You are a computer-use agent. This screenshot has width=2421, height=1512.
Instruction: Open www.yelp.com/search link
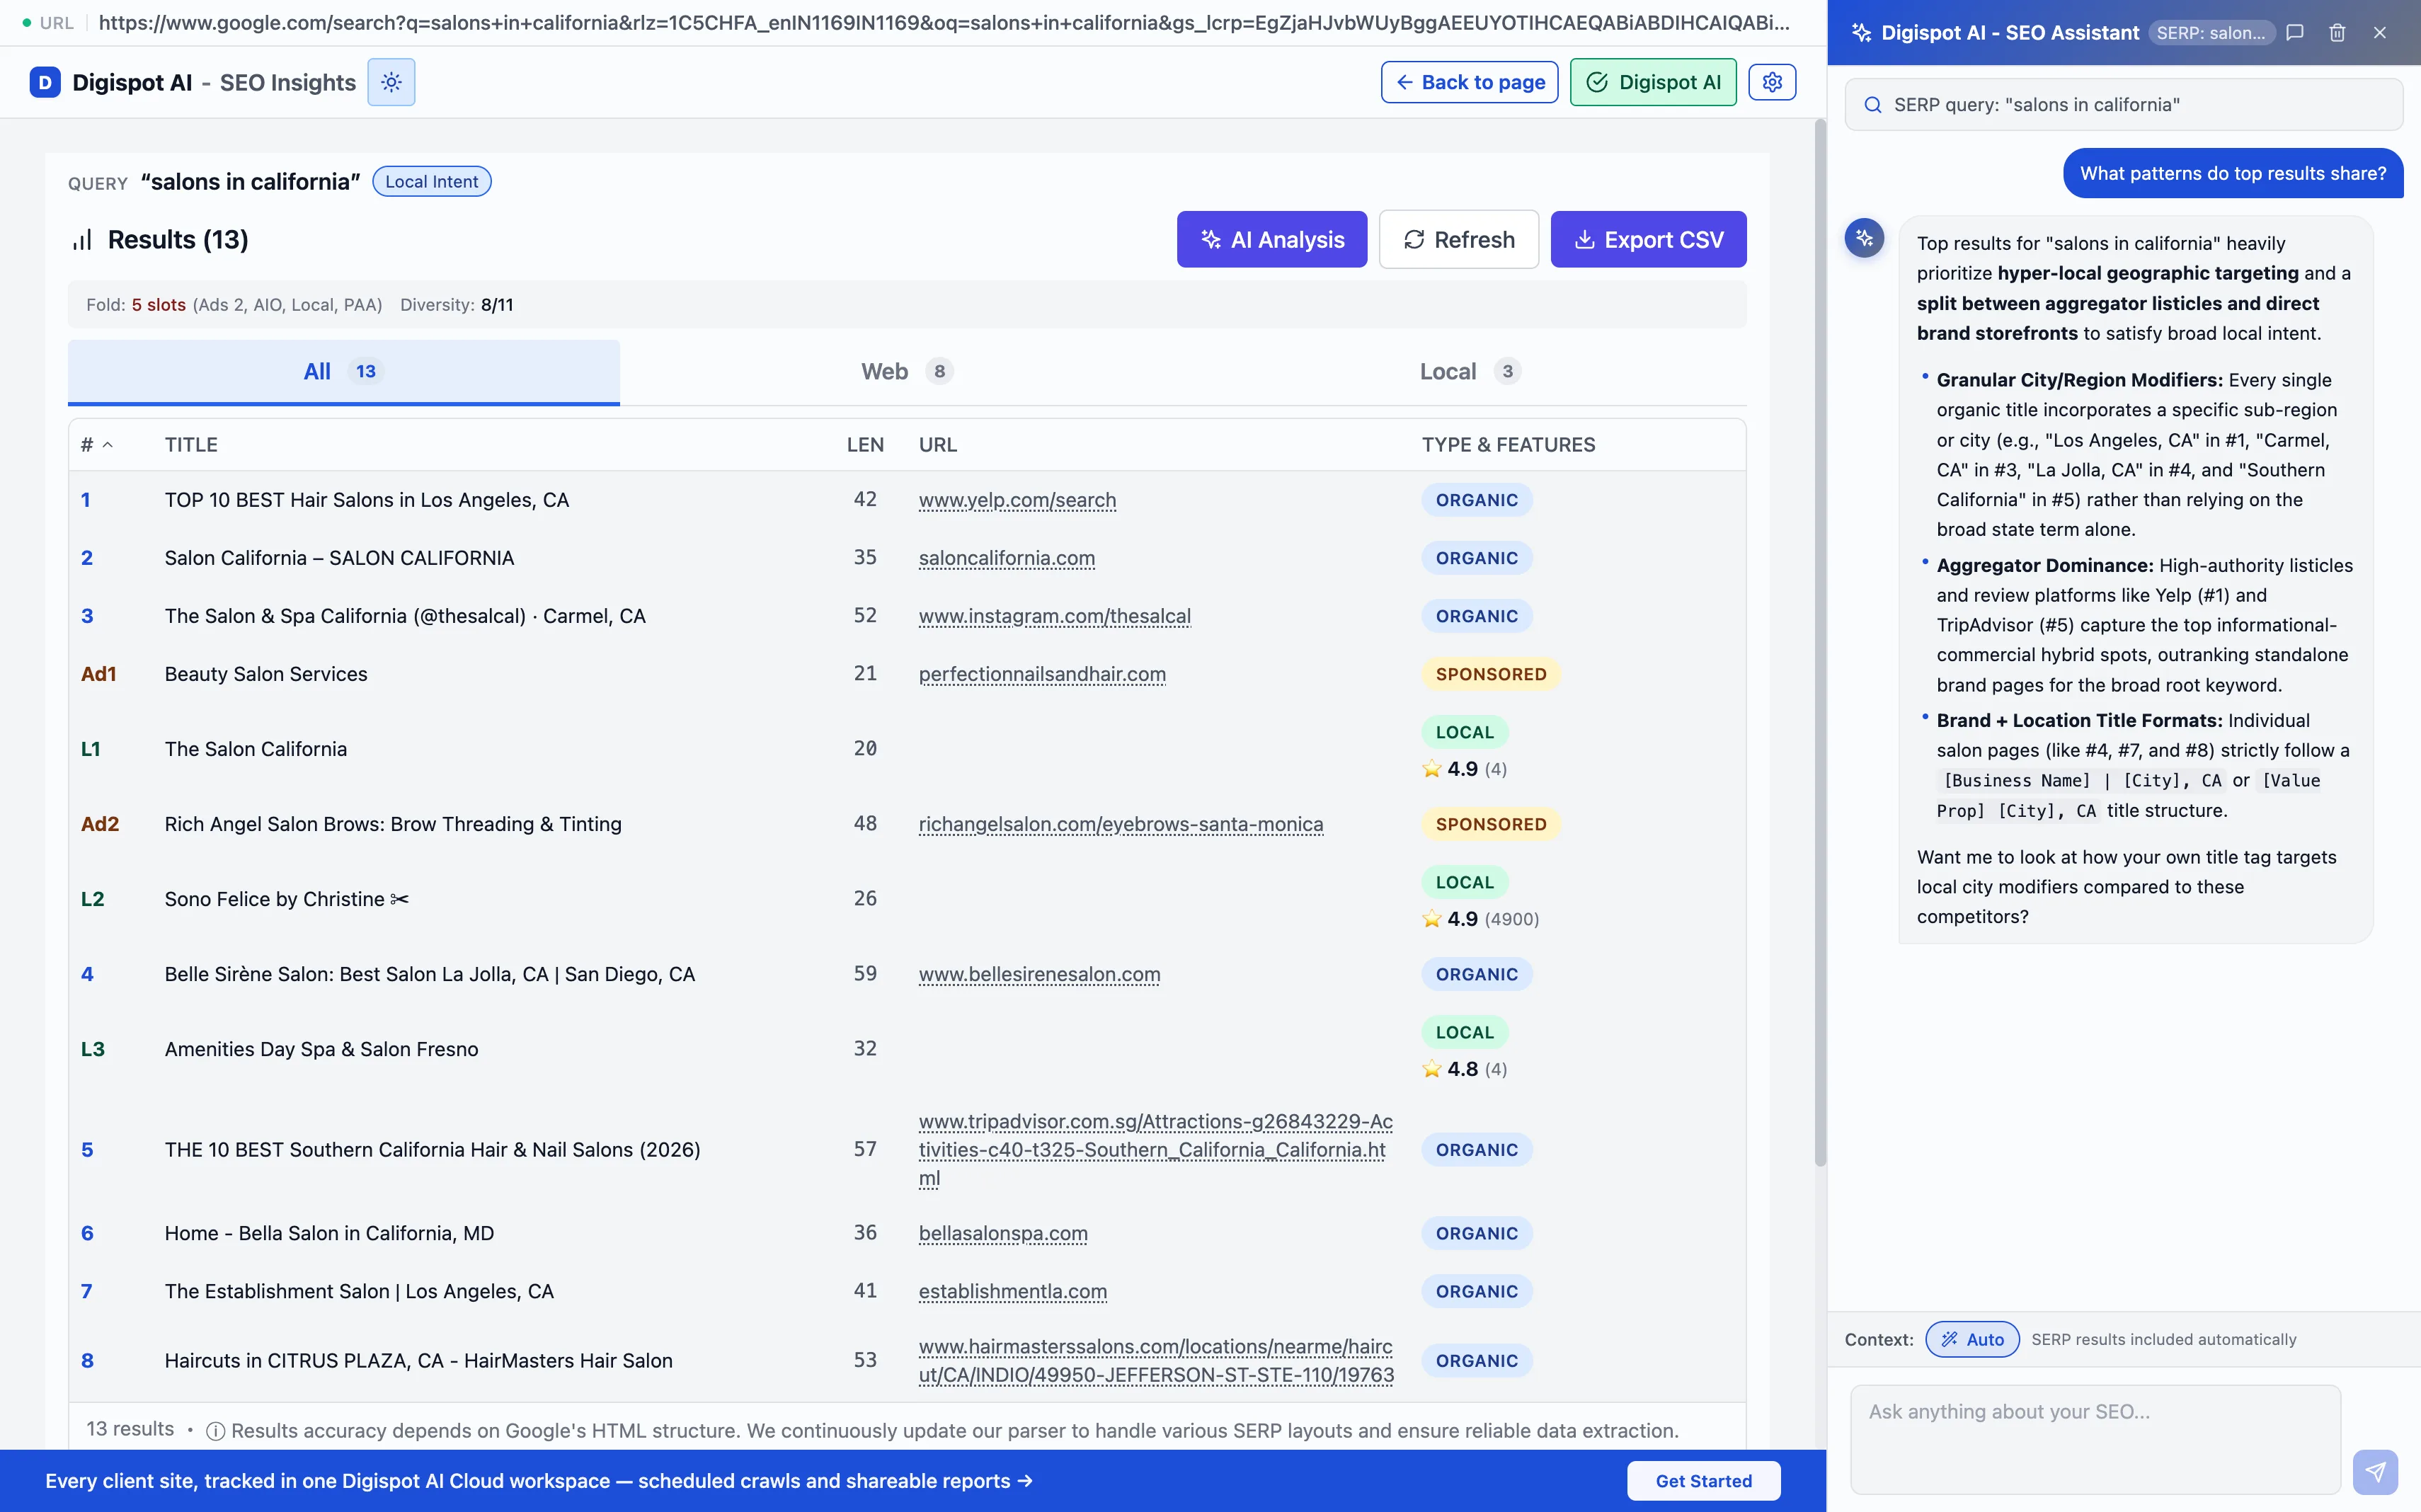coord(1017,500)
